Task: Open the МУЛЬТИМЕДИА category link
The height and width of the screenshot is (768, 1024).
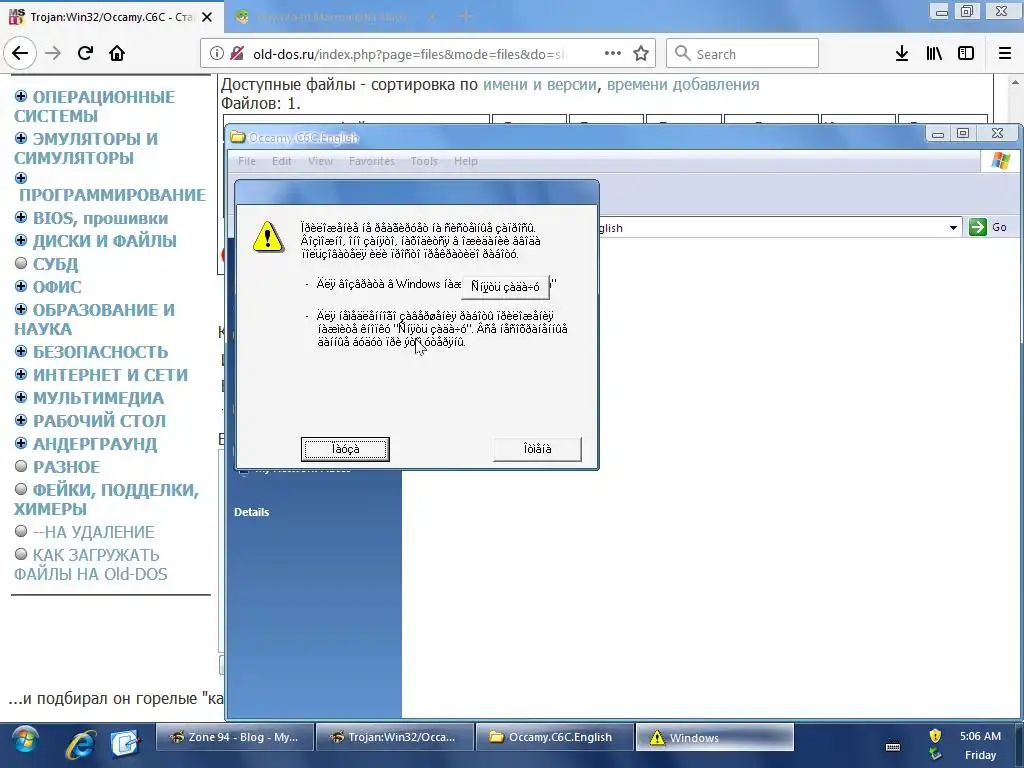Action: pyautogui.click(x=99, y=398)
